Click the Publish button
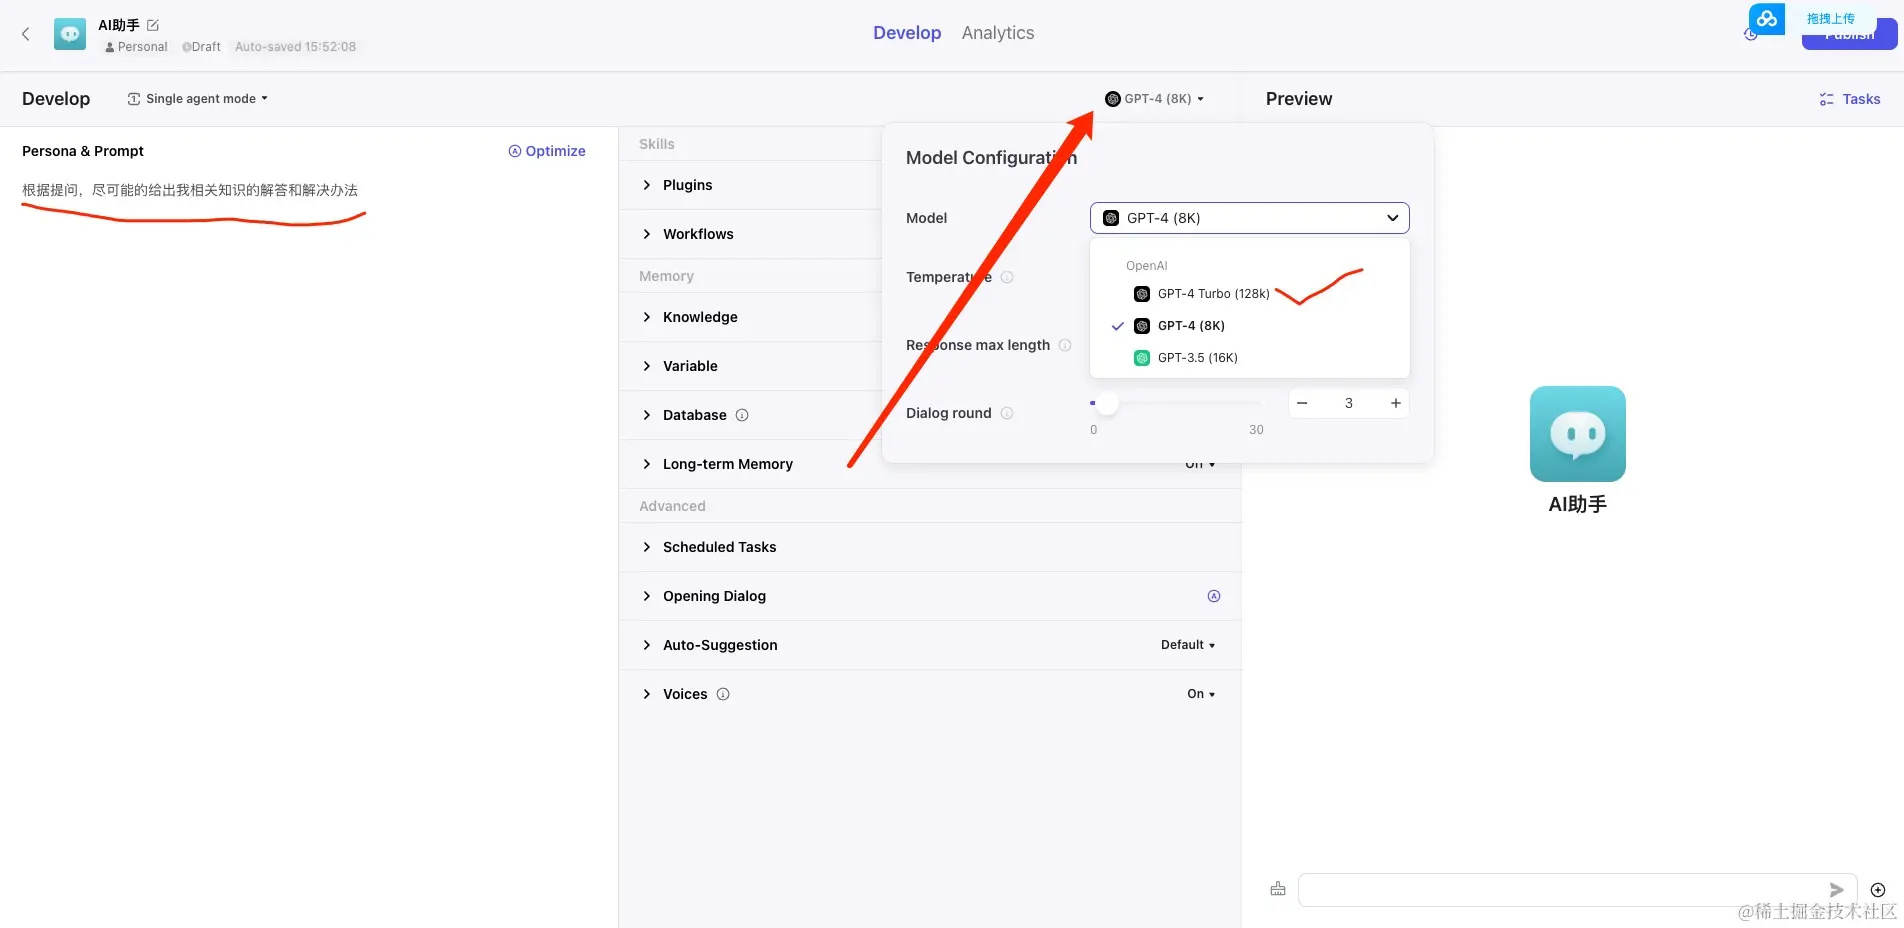This screenshot has height=928, width=1904. tap(1850, 36)
